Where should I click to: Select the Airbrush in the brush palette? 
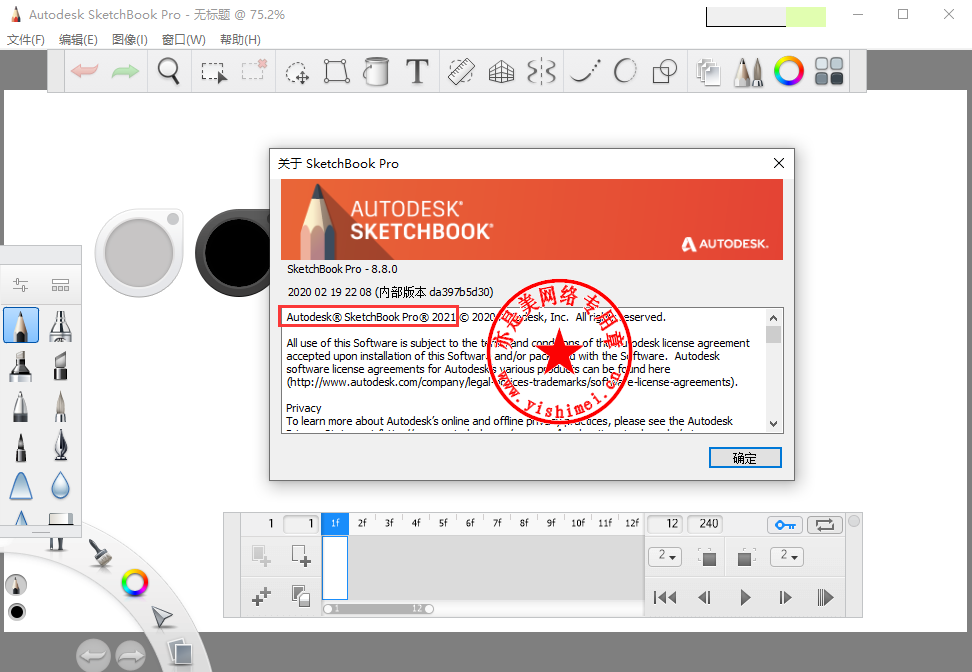tap(60, 325)
